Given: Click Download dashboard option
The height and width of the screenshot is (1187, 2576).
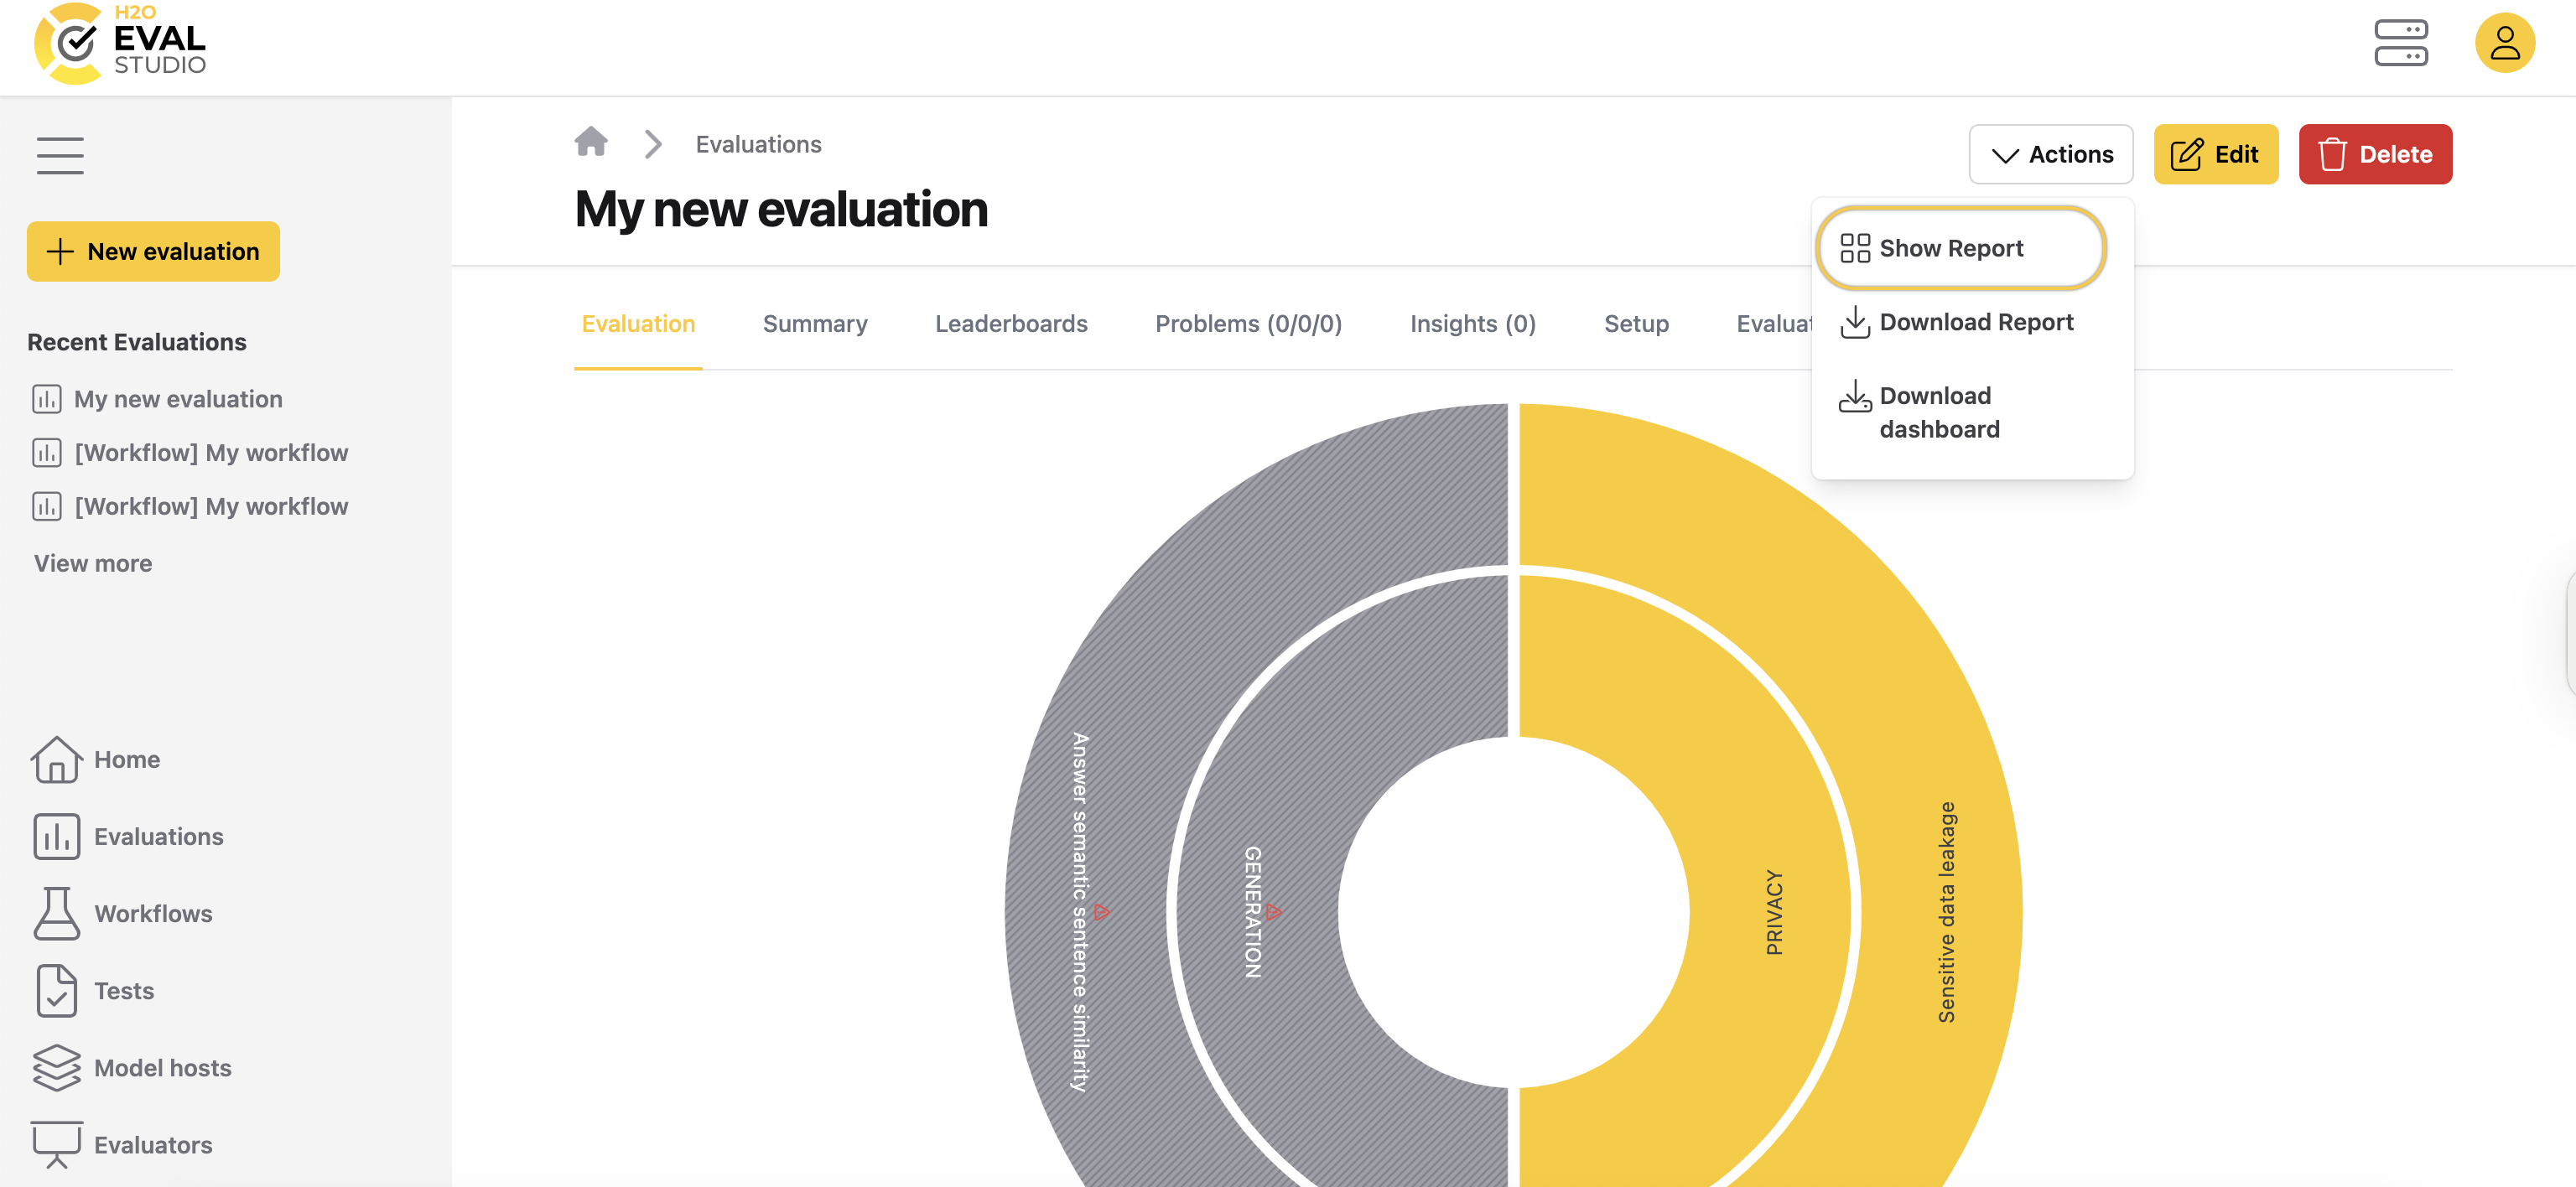Looking at the screenshot, I should tap(1938, 412).
